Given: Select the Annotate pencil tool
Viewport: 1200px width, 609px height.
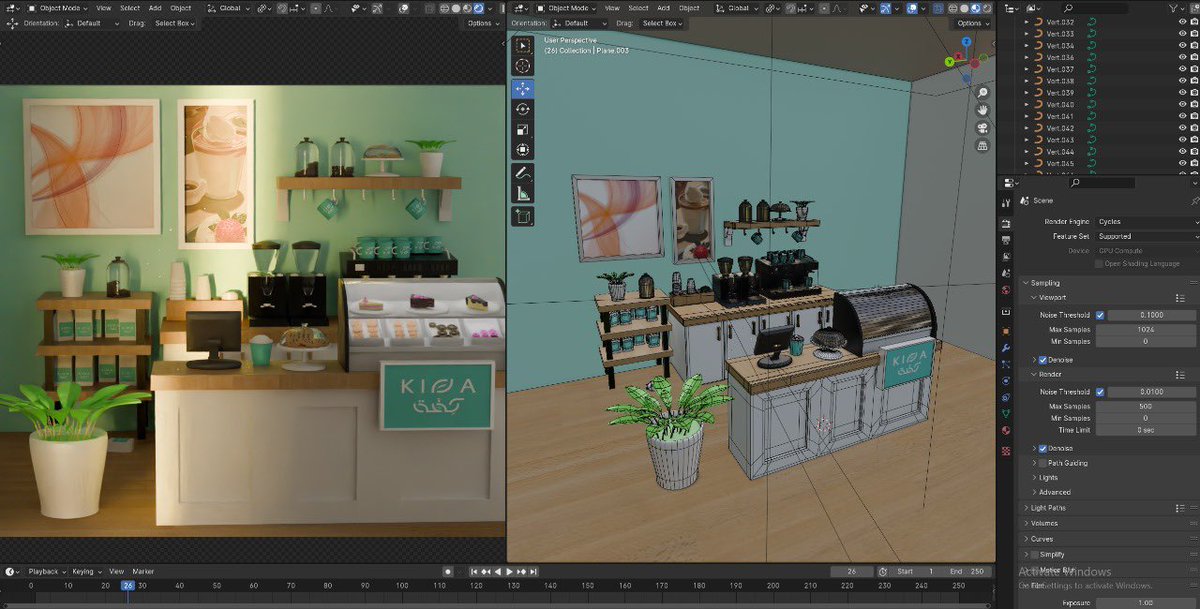Looking at the screenshot, I should 523,173.
